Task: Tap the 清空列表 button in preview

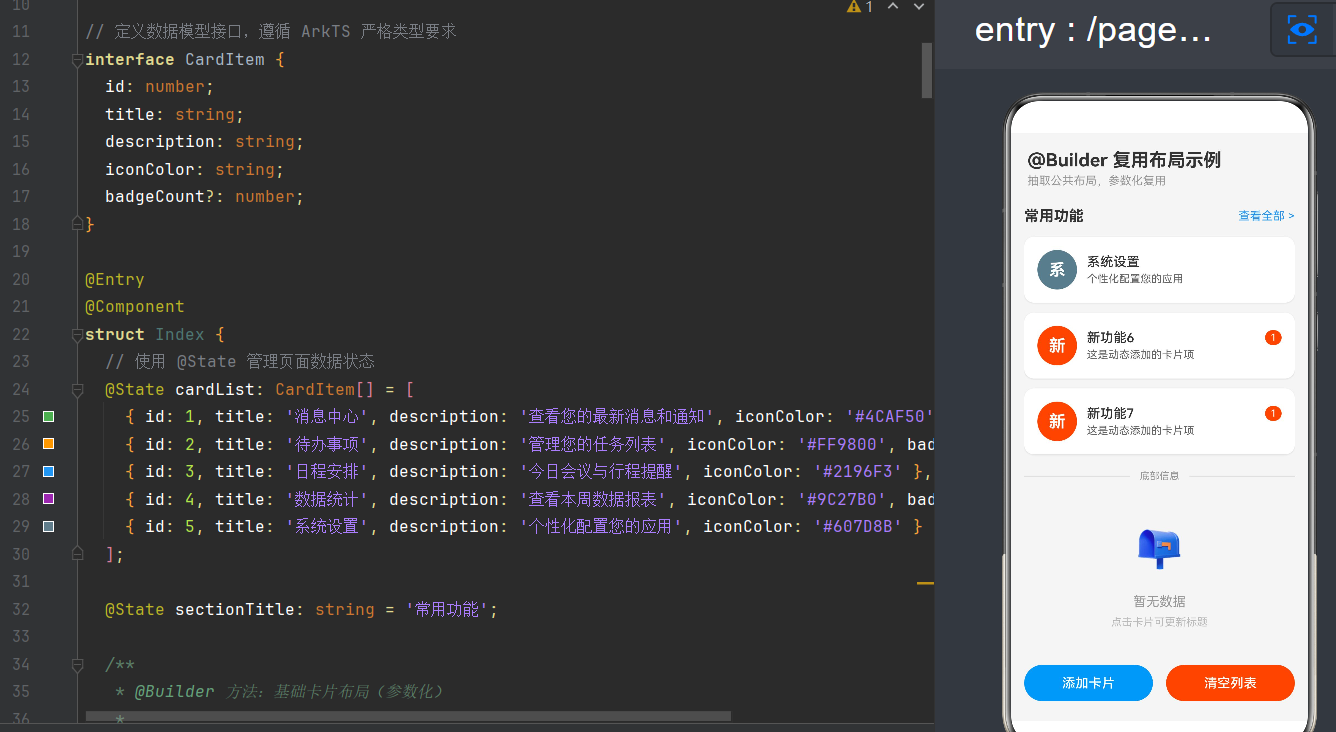Action: click(1230, 683)
